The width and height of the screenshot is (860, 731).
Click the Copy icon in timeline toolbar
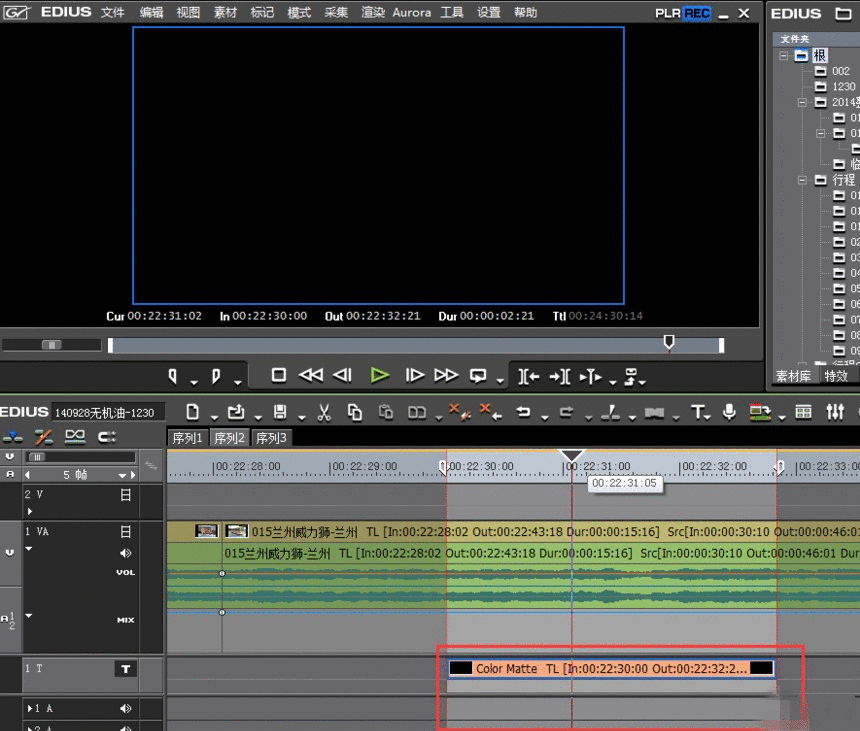355,412
